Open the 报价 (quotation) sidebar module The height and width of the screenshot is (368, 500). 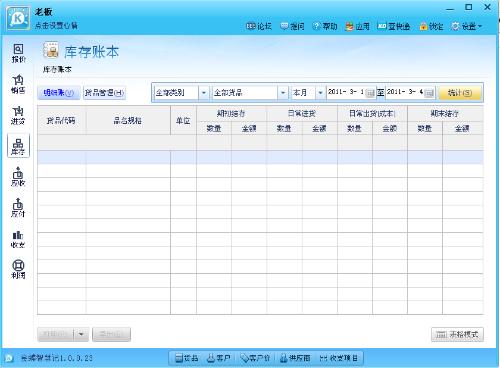pos(18,53)
